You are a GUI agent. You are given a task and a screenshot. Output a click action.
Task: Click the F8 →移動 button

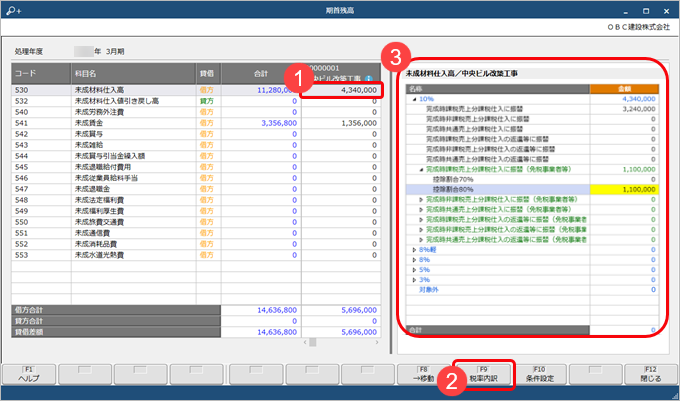pyautogui.click(x=424, y=374)
